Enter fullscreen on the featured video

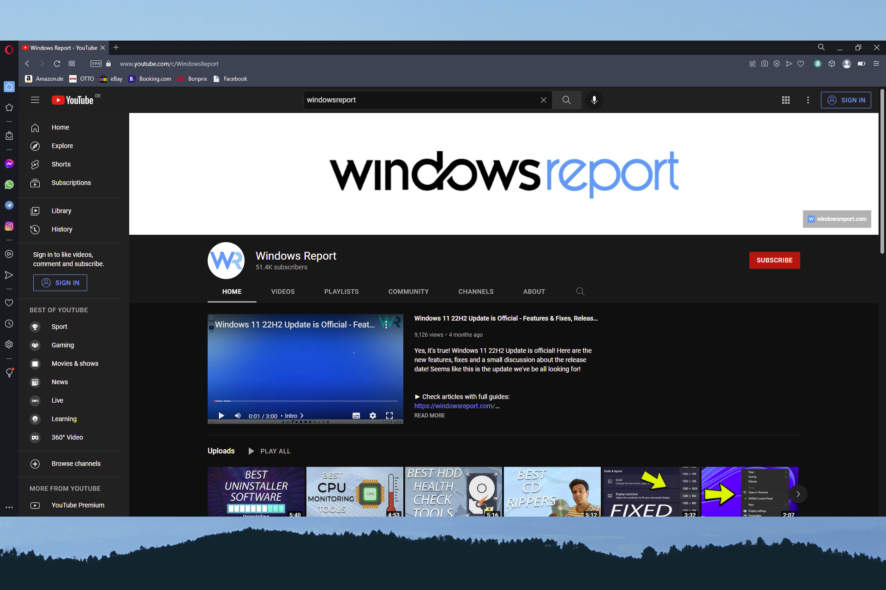(x=389, y=415)
